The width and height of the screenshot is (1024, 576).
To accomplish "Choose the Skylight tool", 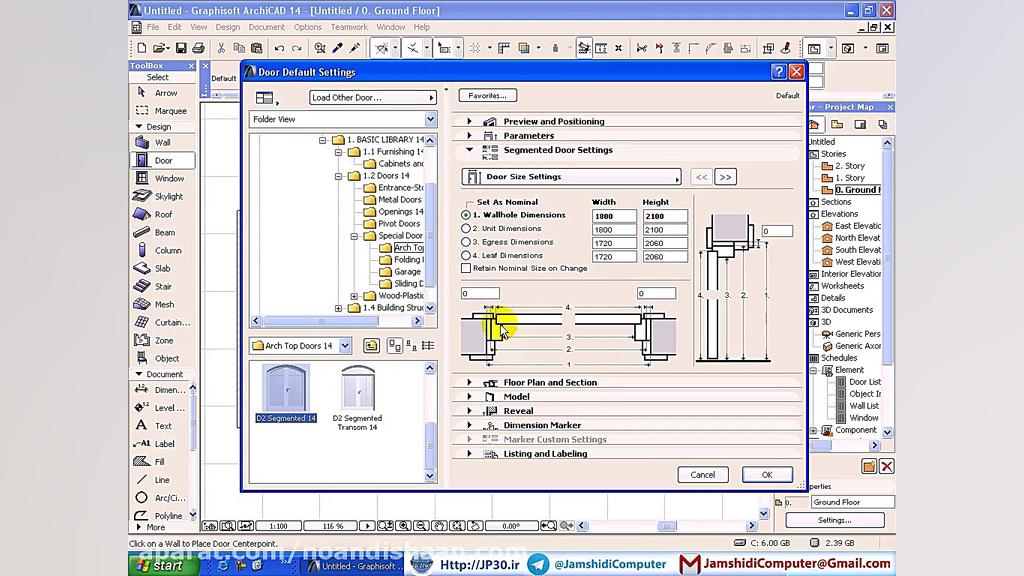I will pos(167,196).
